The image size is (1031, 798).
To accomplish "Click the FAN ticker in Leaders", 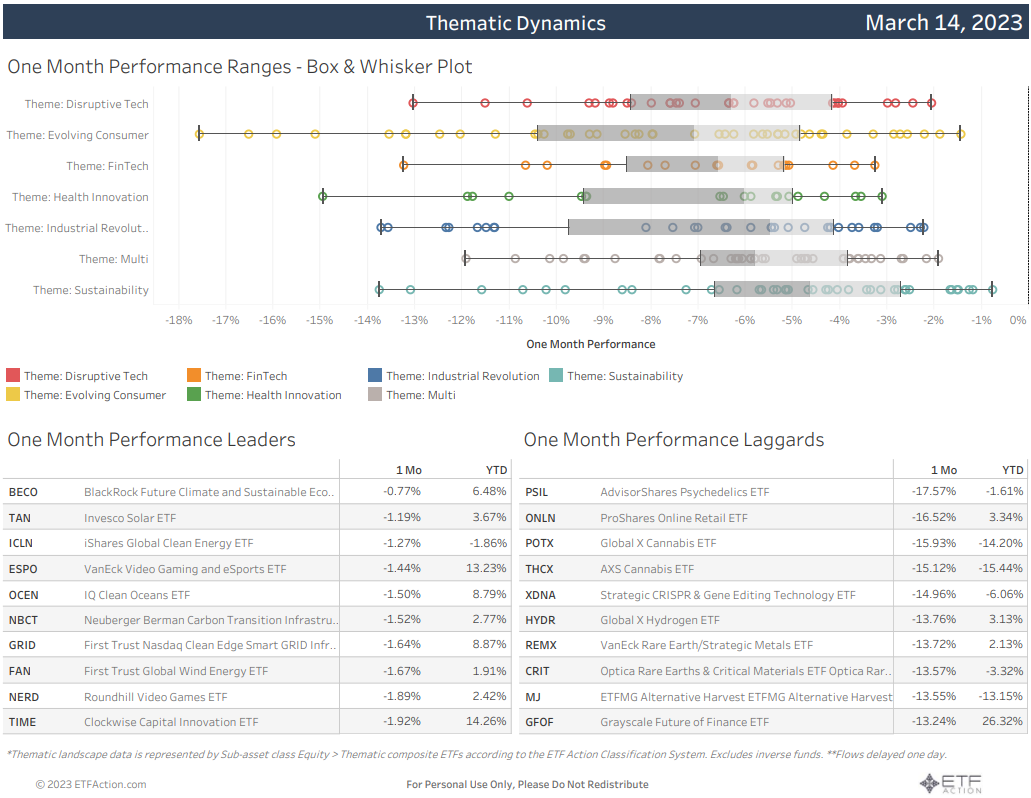I will [x=20, y=671].
